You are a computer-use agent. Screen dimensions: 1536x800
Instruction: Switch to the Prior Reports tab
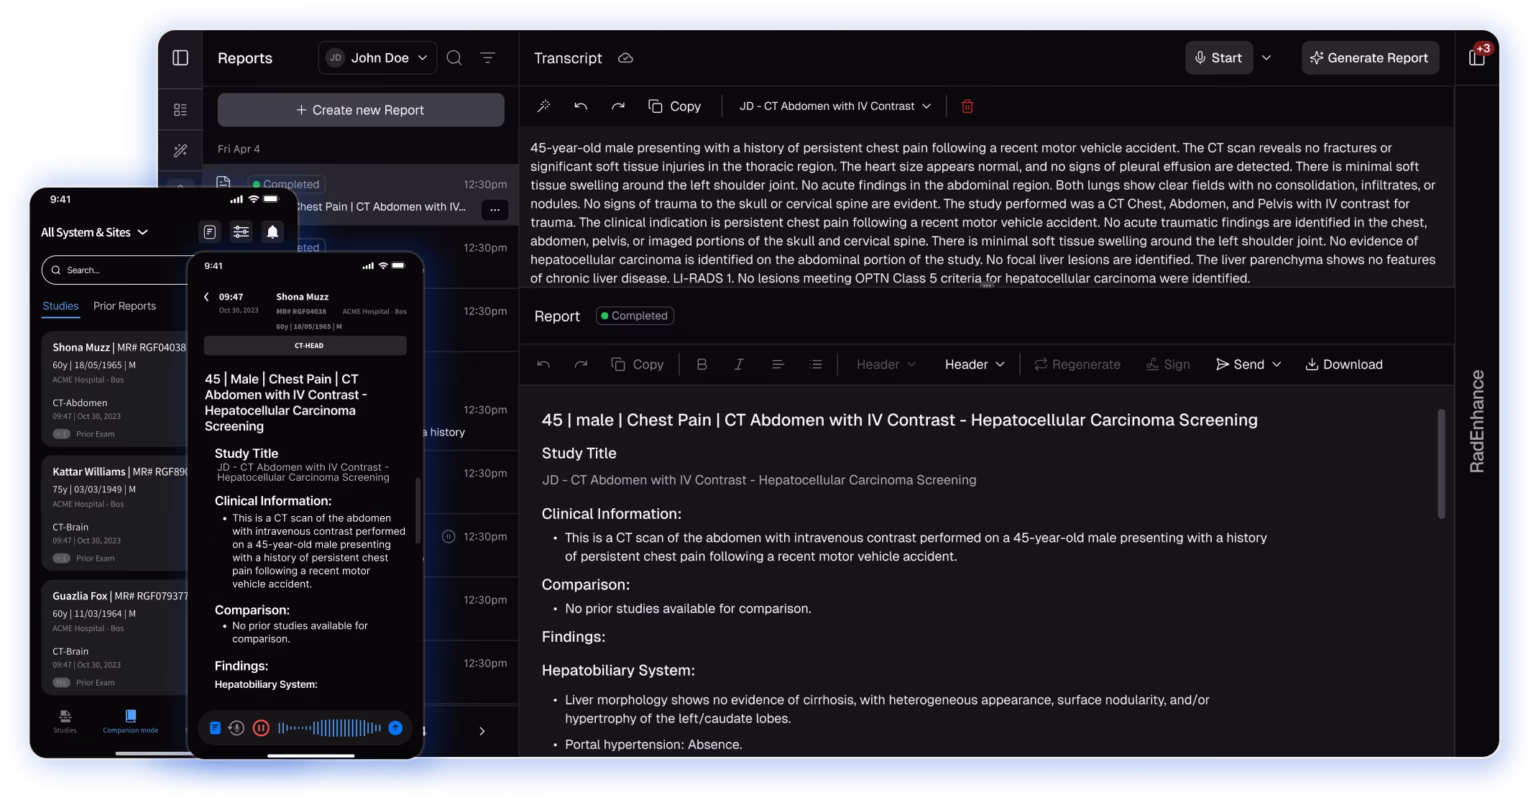click(x=124, y=306)
